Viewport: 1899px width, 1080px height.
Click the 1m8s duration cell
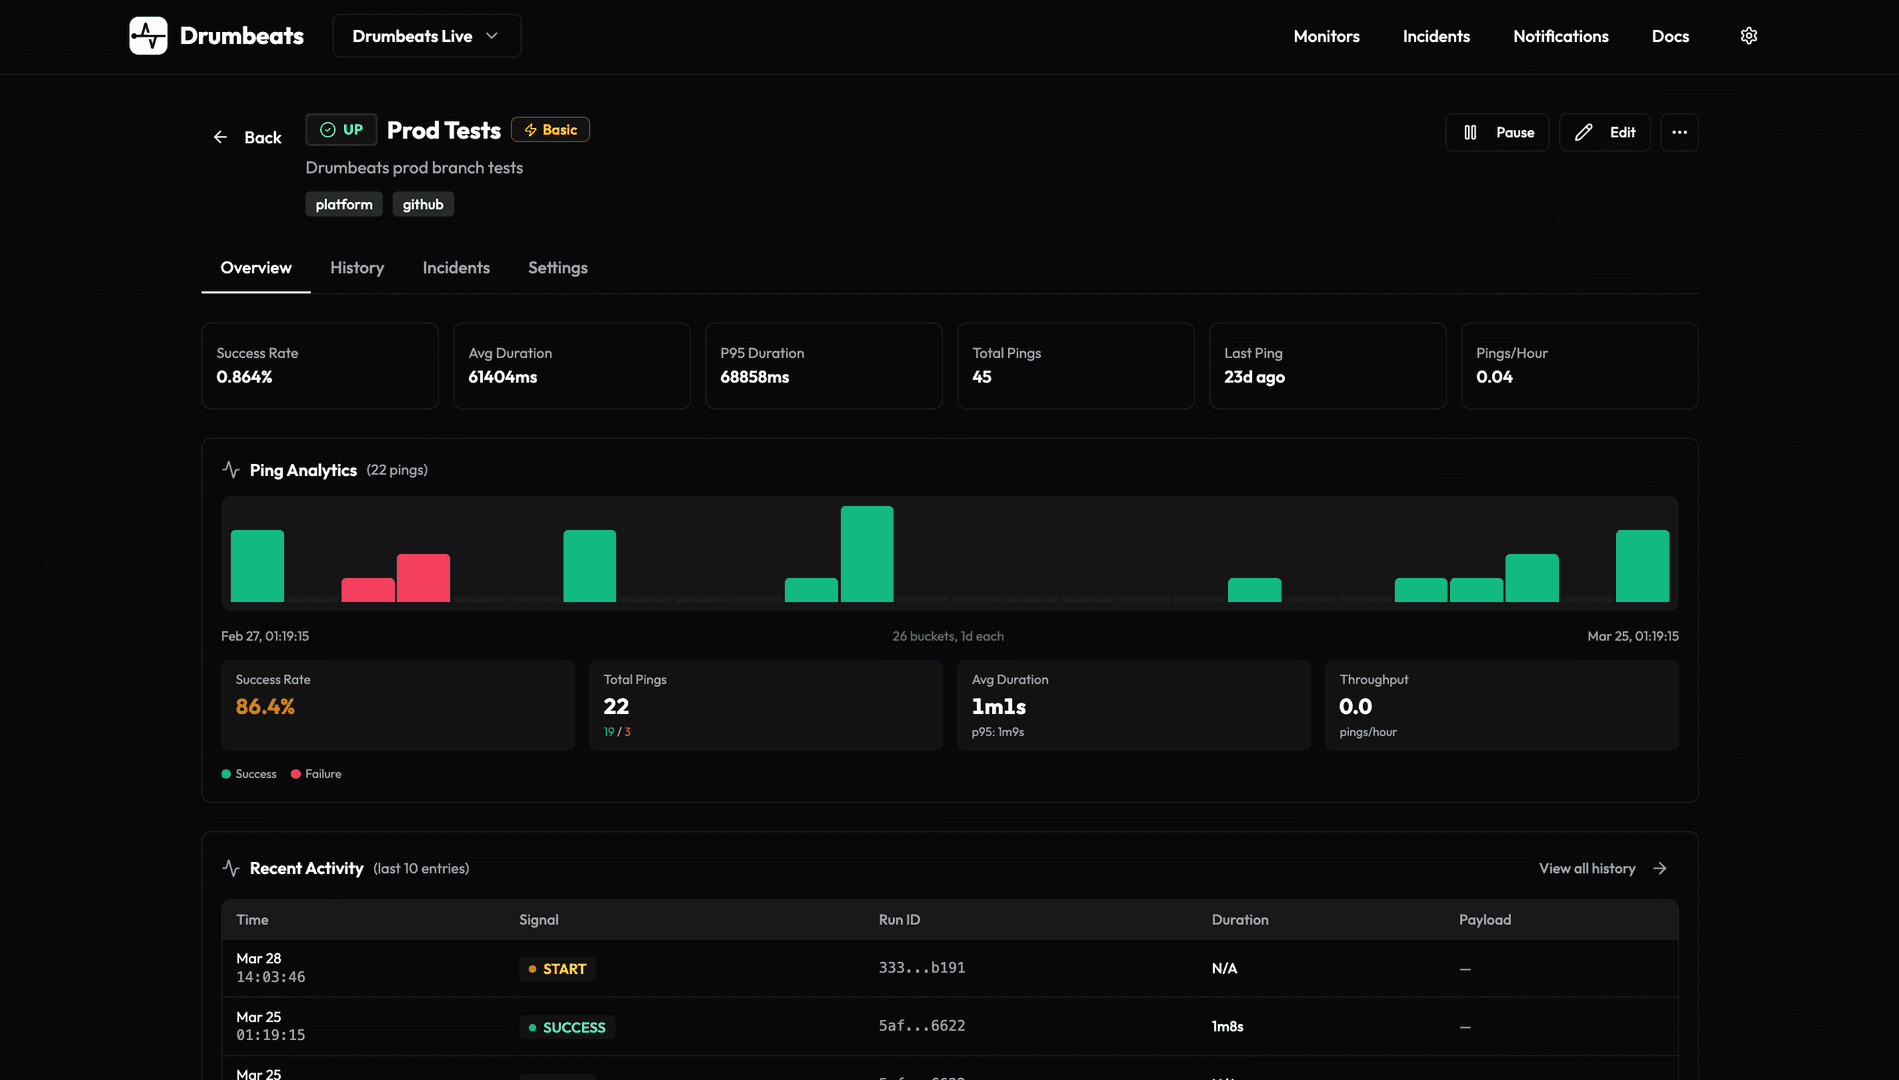tap(1227, 1027)
